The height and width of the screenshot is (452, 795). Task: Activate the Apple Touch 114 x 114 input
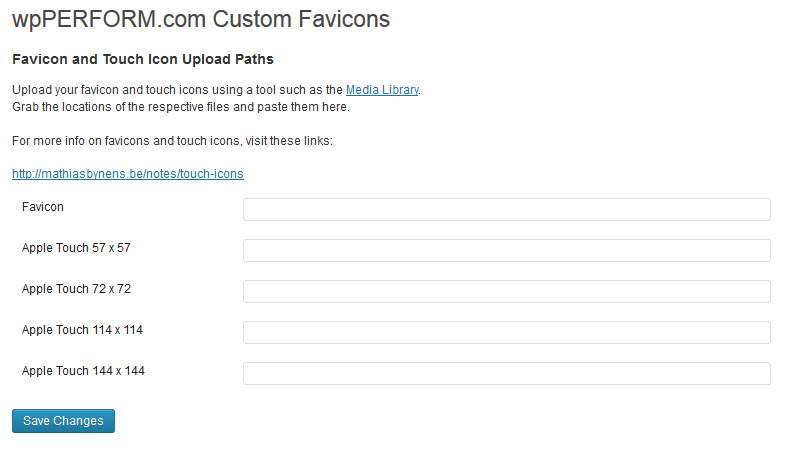pyautogui.click(x=507, y=332)
